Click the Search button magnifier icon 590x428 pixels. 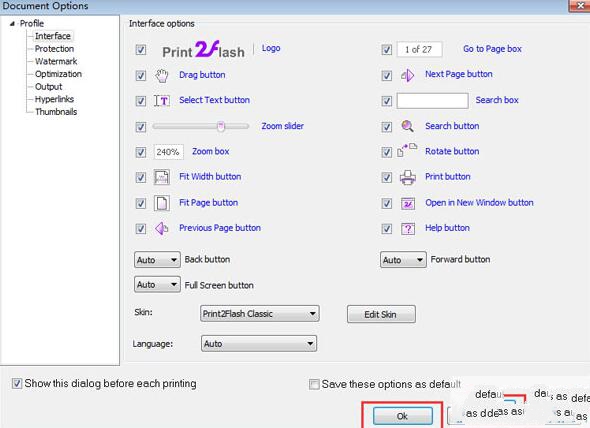[x=408, y=126]
